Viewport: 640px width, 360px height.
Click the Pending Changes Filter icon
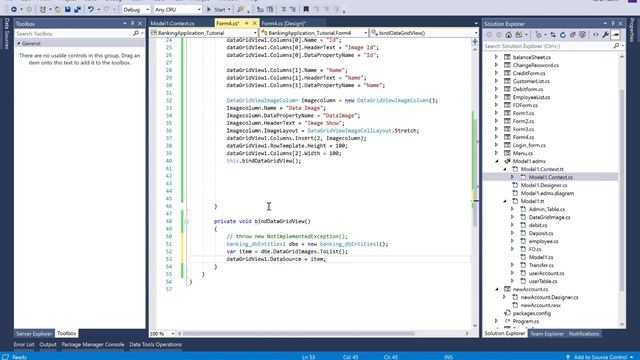(x=538, y=35)
